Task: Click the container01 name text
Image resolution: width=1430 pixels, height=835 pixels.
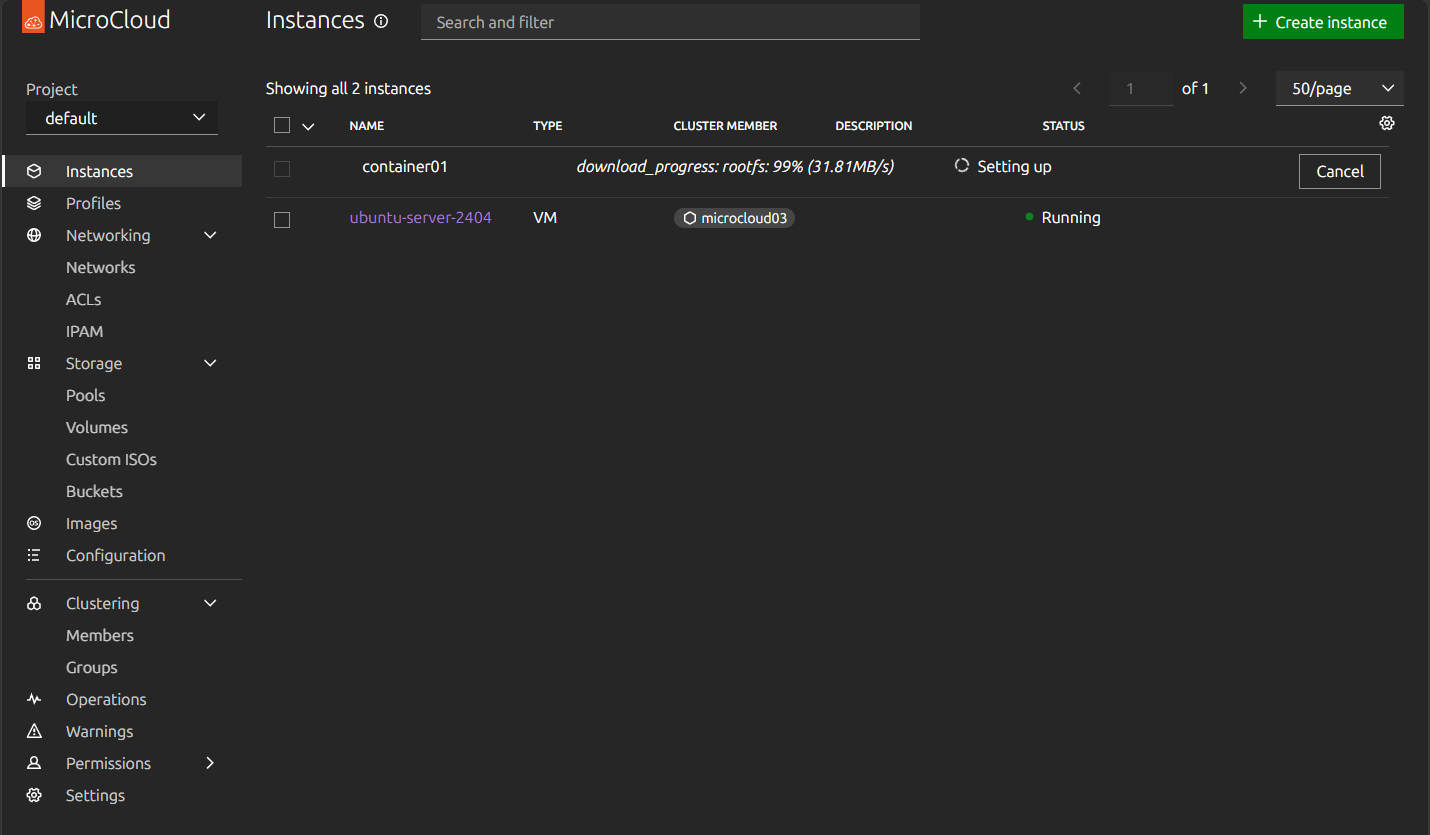Action: click(x=405, y=167)
